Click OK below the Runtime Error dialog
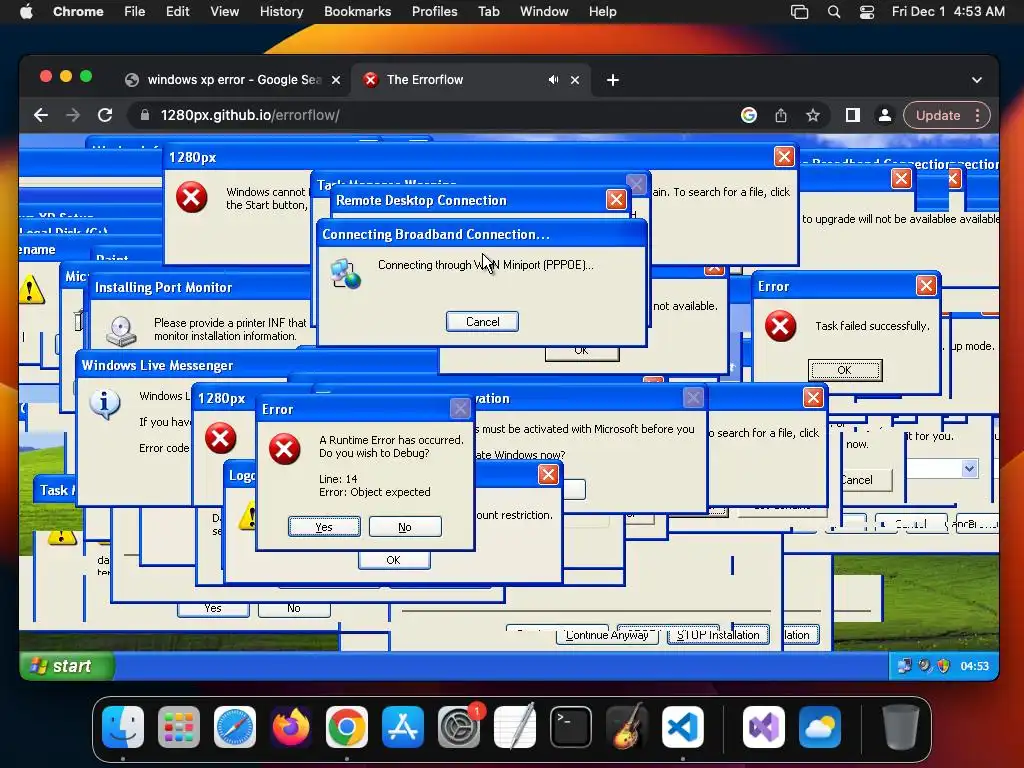The height and width of the screenshot is (768, 1024). coord(394,560)
